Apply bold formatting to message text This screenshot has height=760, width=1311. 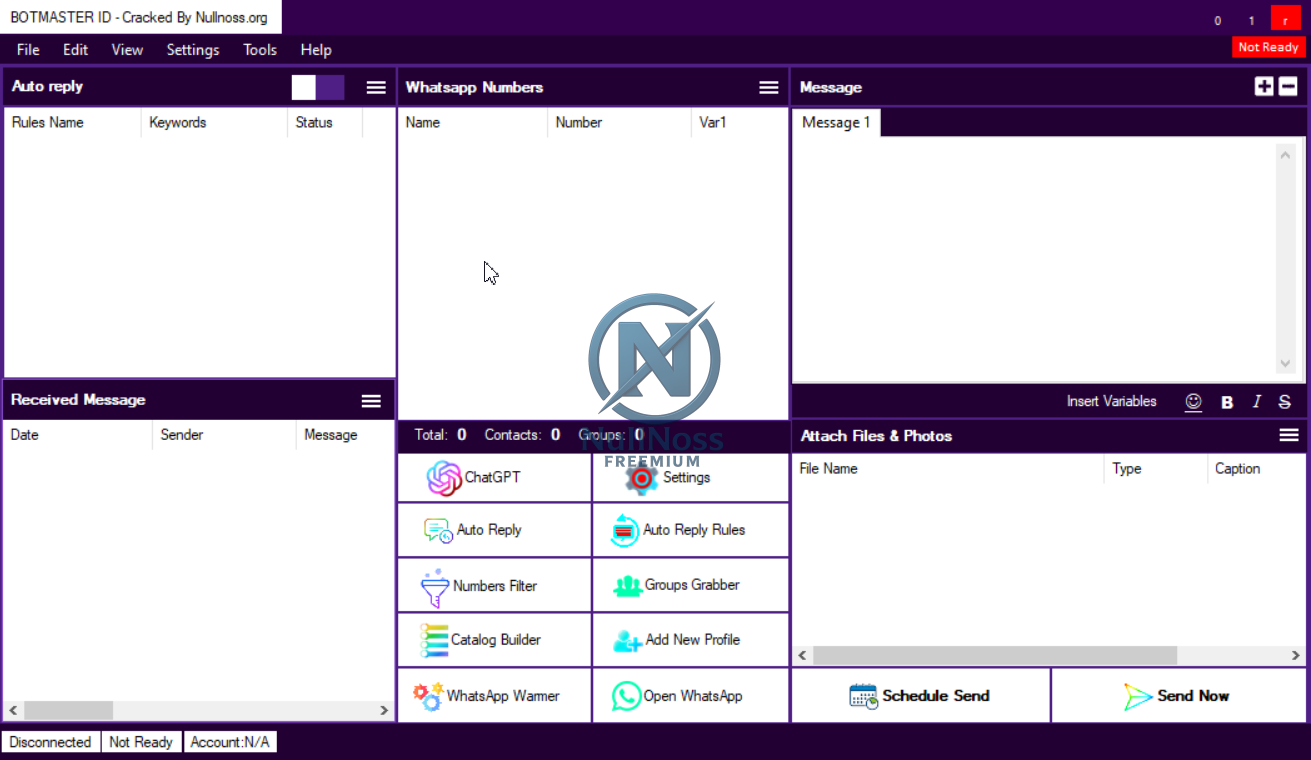coord(1227,401)
